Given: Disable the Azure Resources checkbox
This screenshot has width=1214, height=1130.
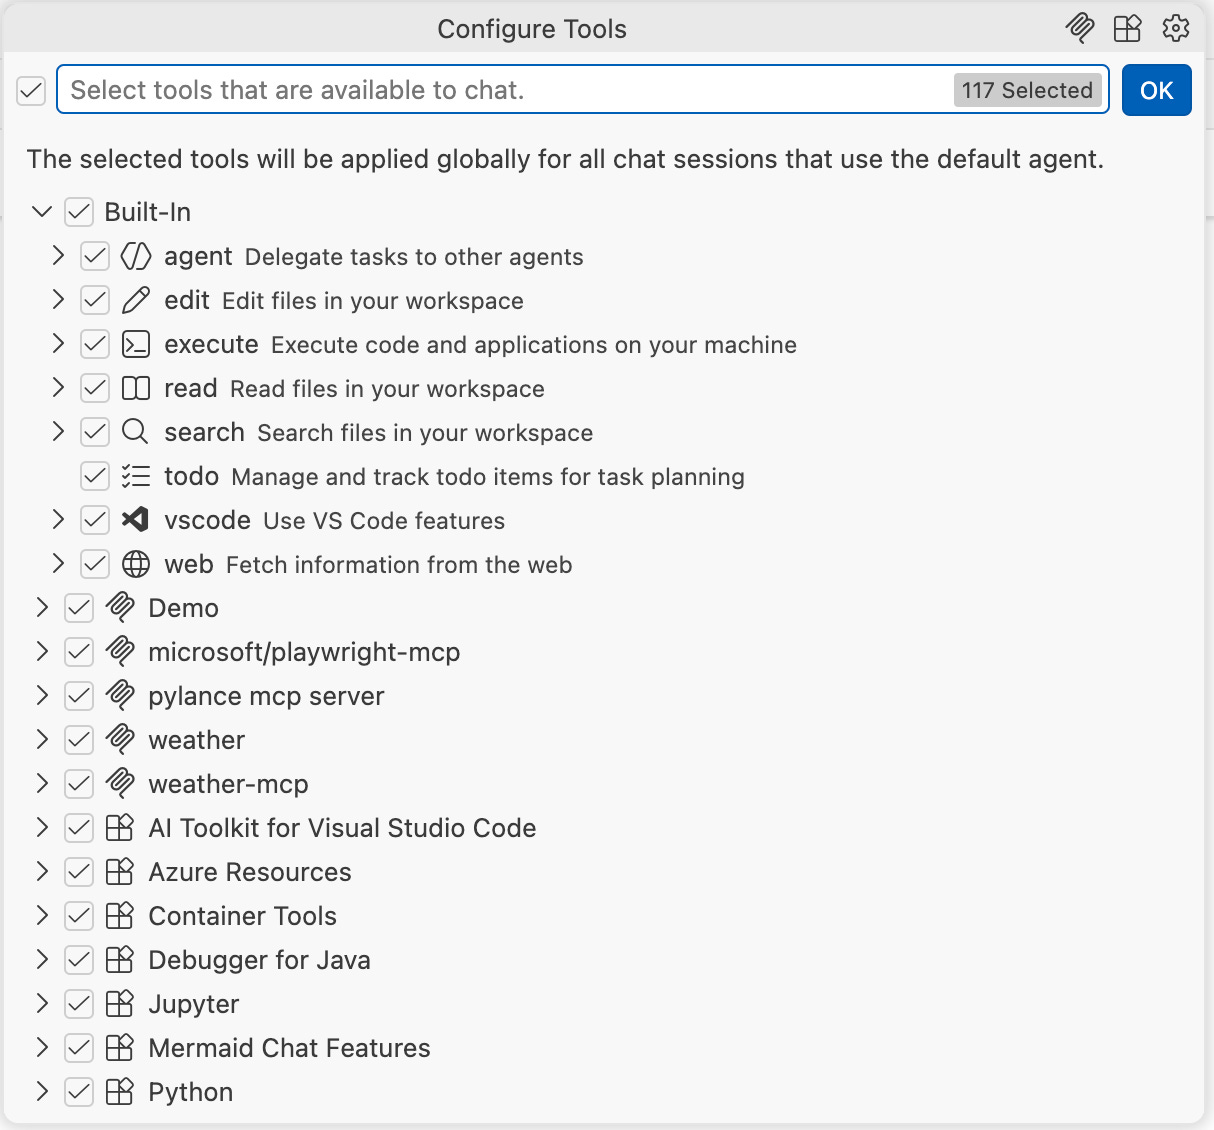Looking at the screenshot, I should pos(79,872).
